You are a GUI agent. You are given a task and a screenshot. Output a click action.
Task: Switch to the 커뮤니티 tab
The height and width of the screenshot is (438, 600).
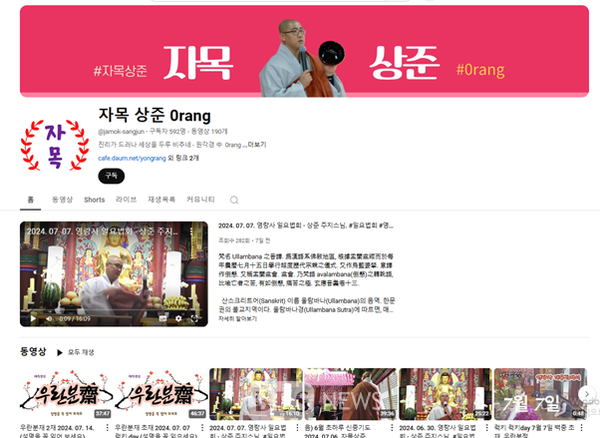(201, 200)
